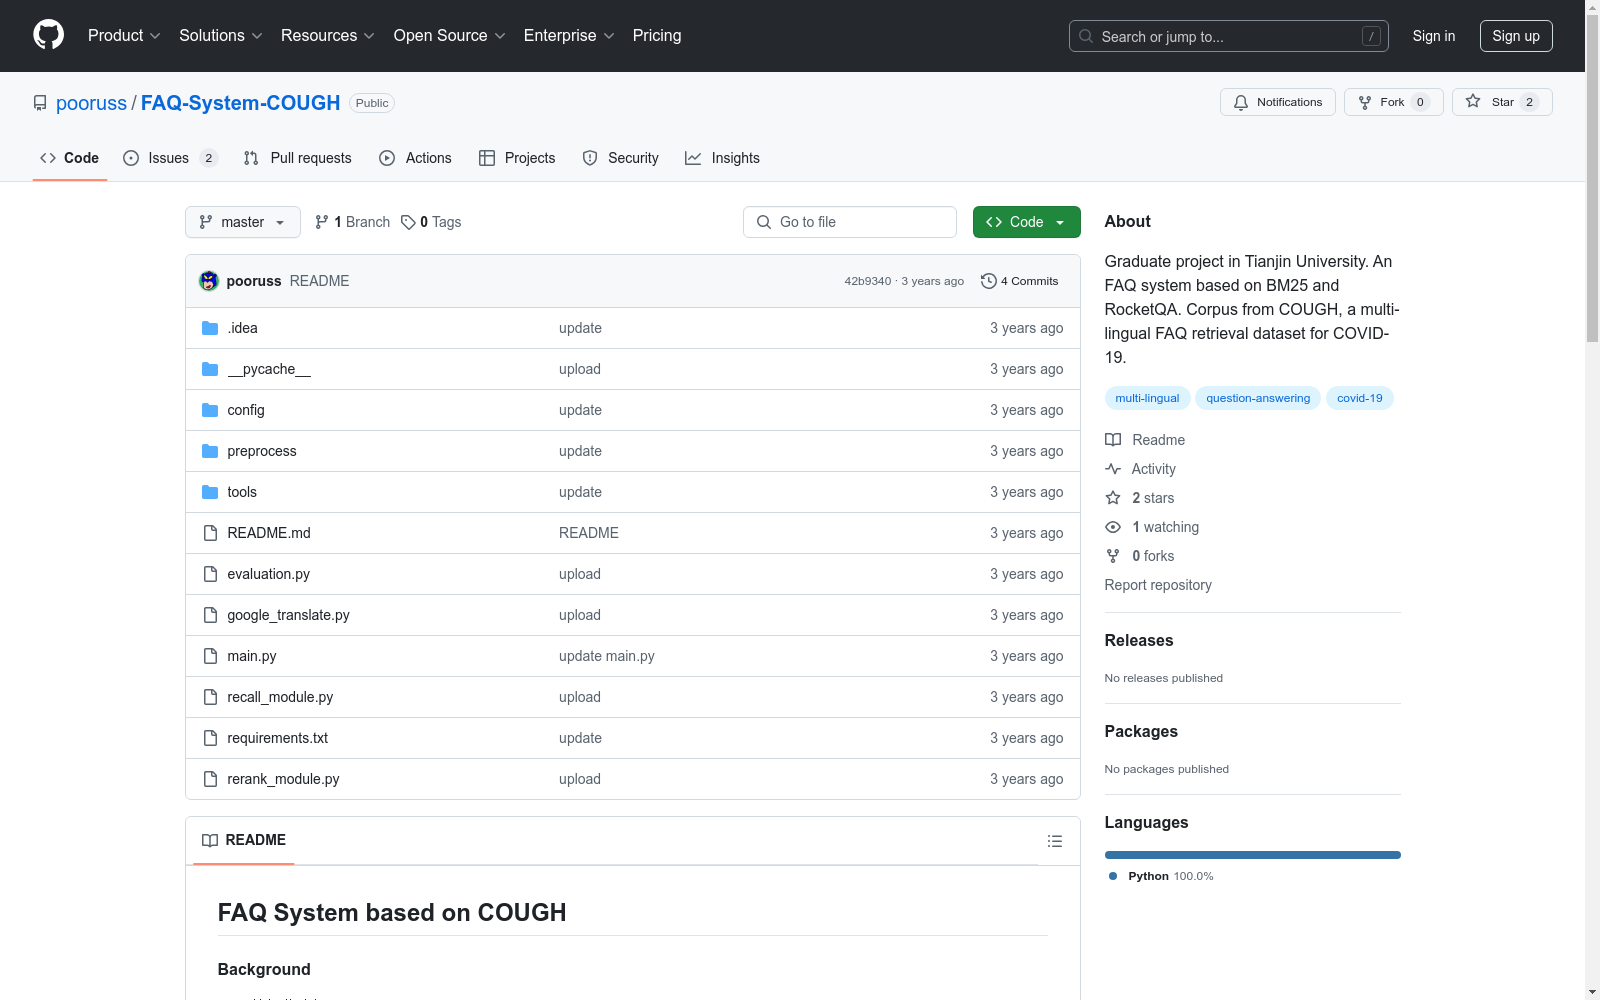Screen dimensions: 1600x1000
Task: Expand the green Code dropdown button
Action: coord(1026,222)
